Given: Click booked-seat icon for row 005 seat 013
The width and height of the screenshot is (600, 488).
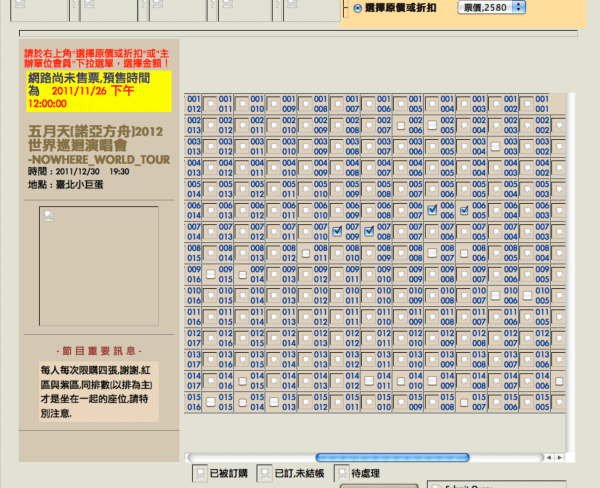Looking at the screenshot, I should point(210,189).
